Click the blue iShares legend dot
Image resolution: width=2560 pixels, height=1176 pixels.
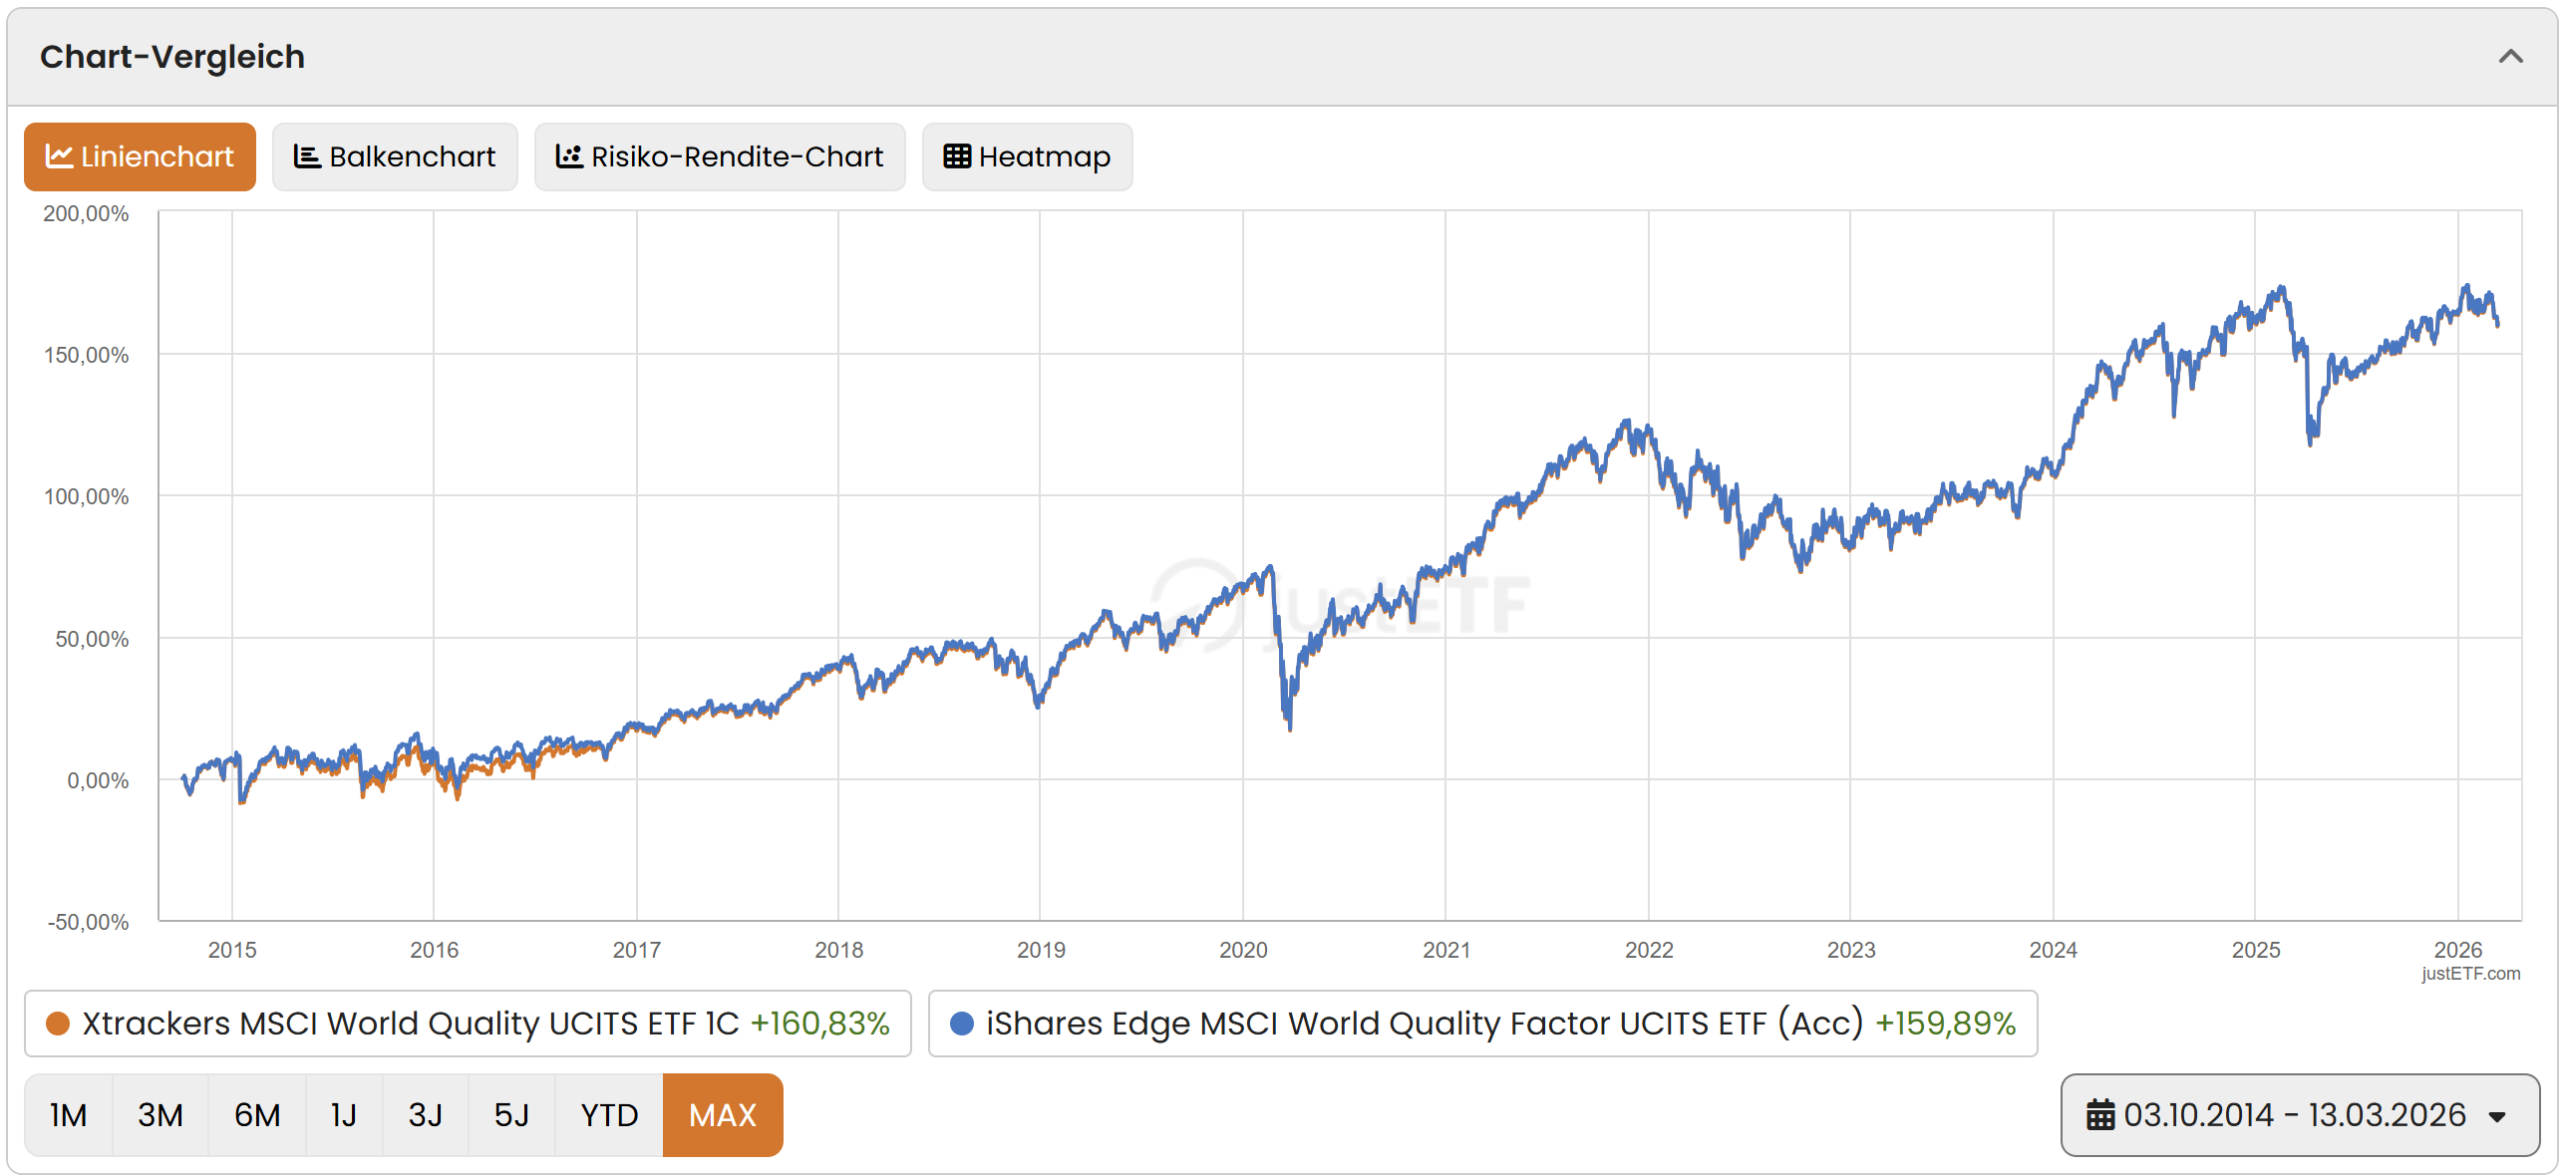click(x=962, y=1023)
